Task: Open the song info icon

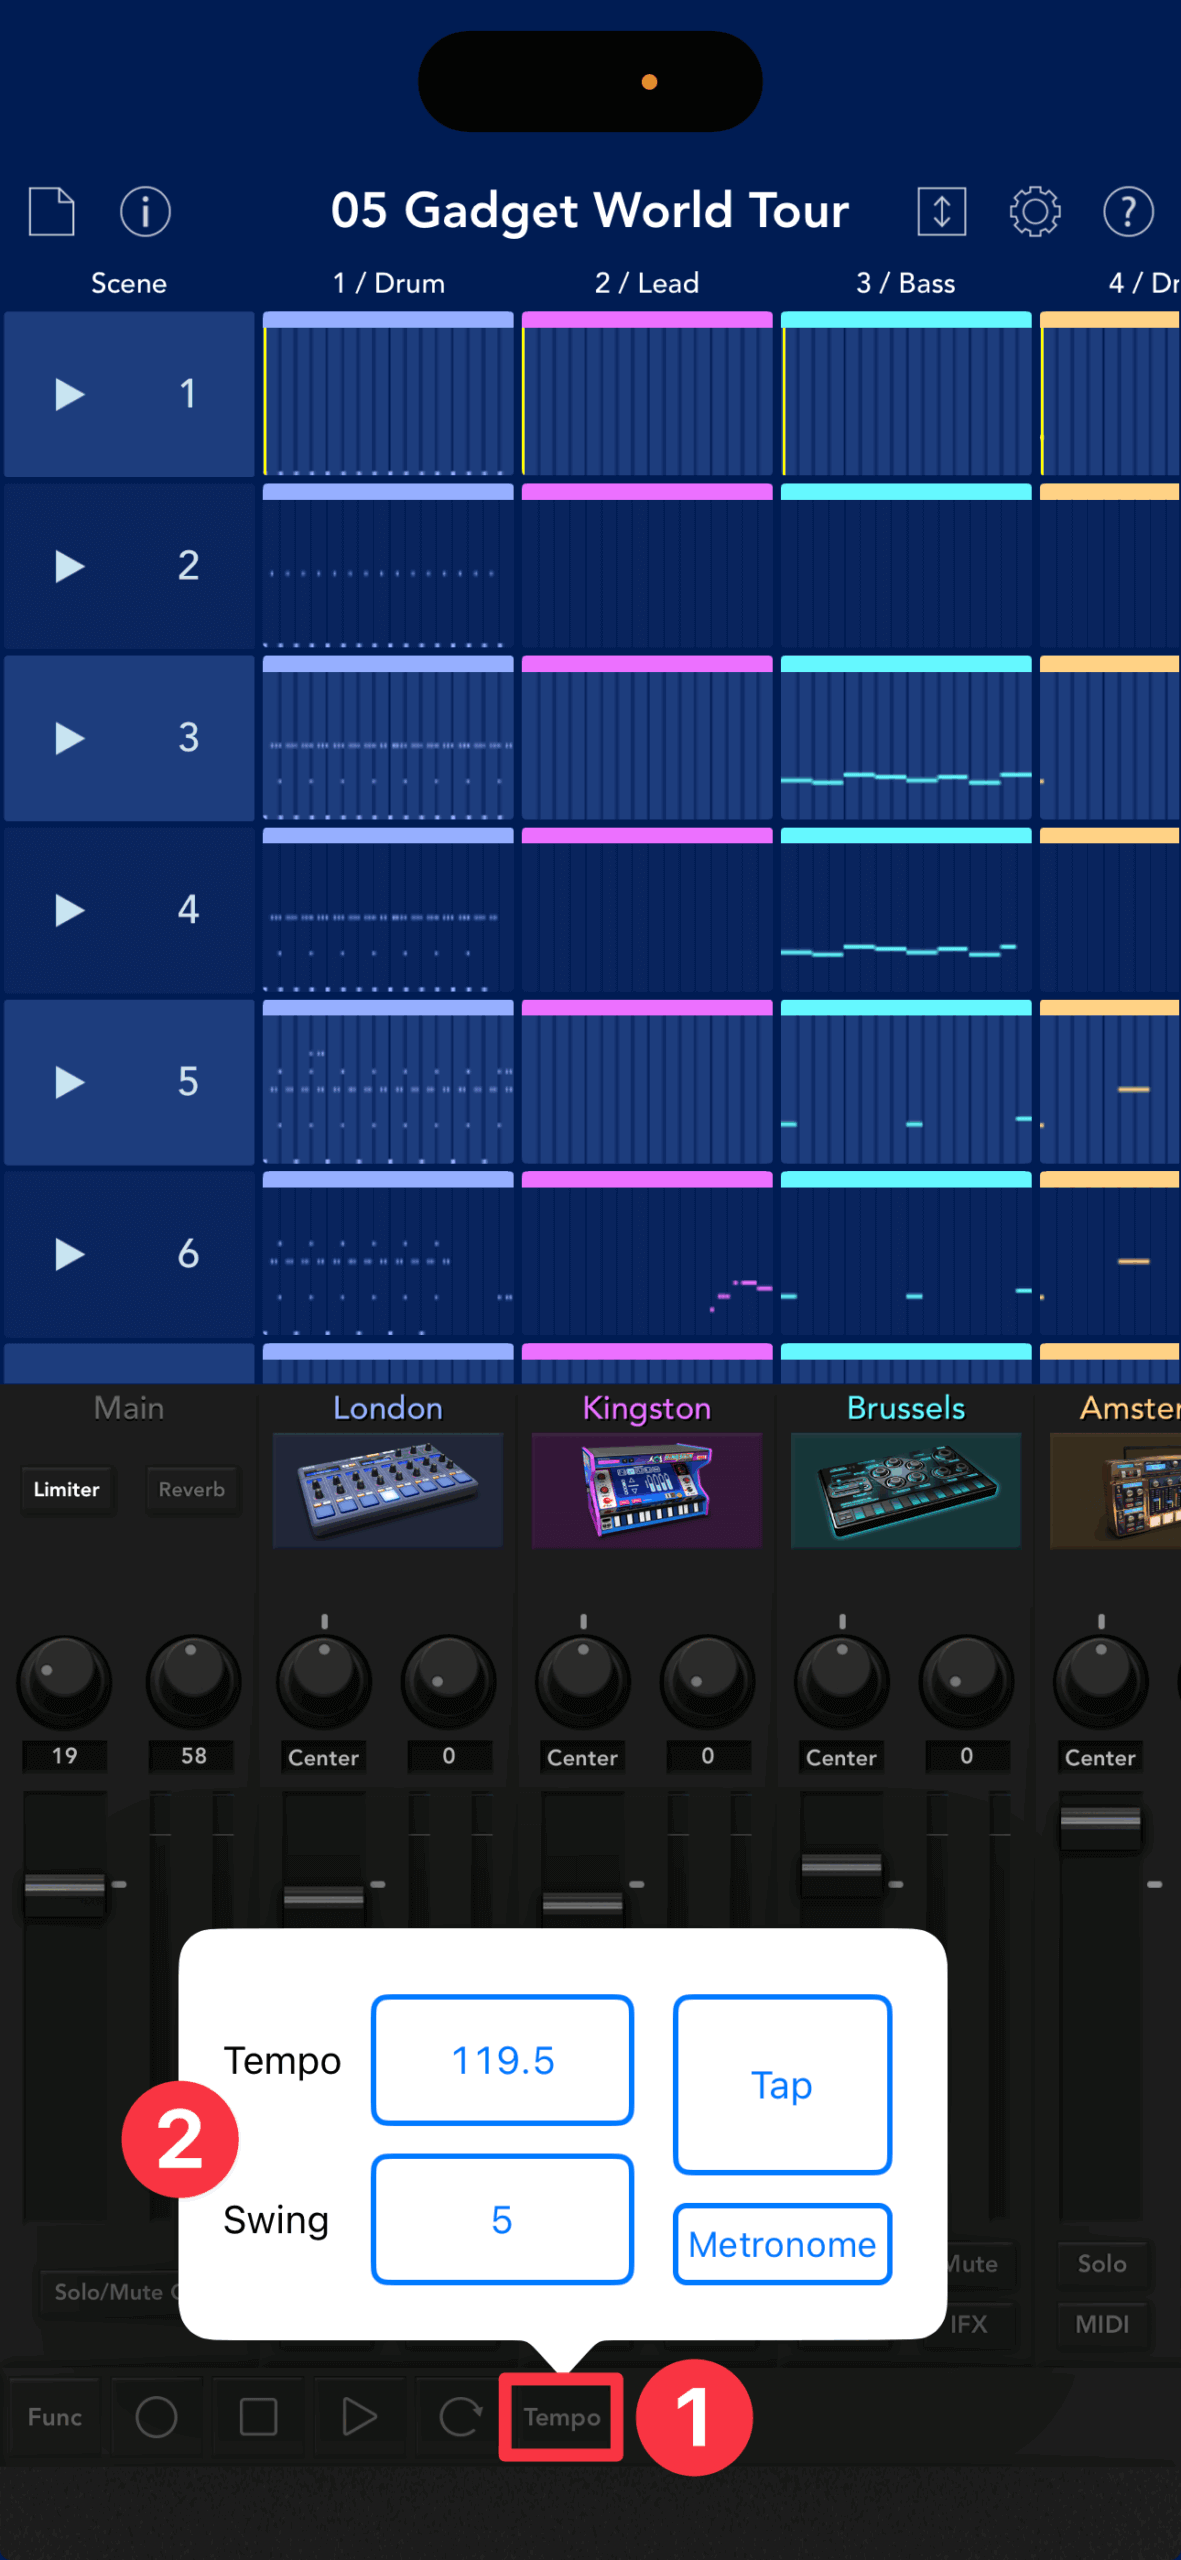Action: 145,211
